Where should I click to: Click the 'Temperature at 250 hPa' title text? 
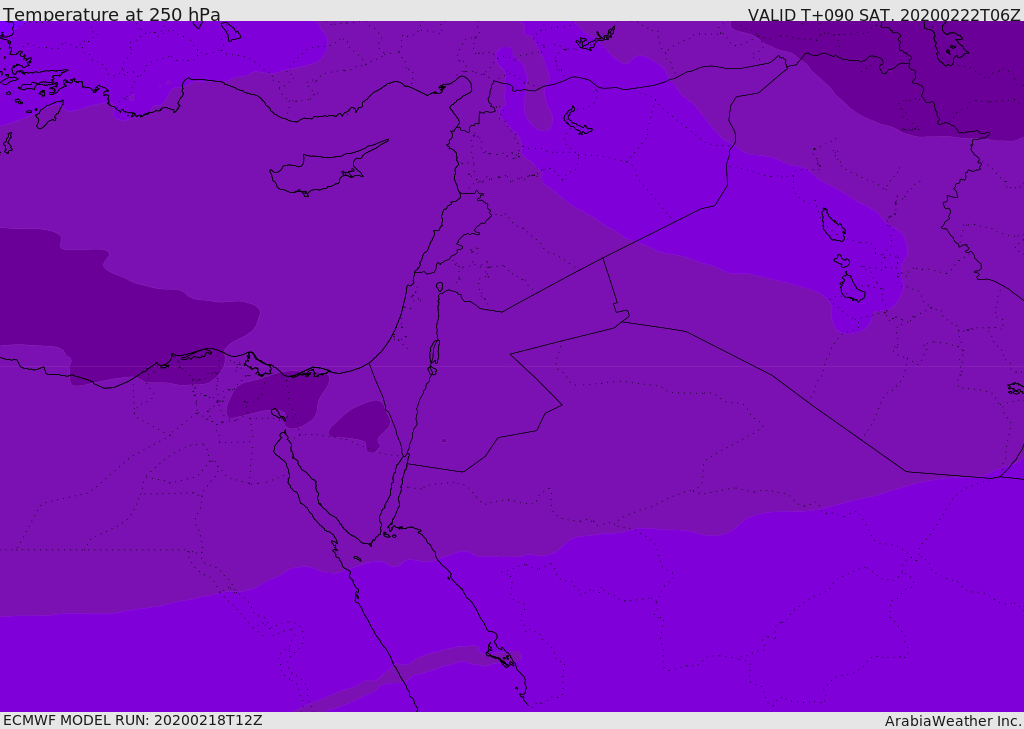tap(112, 14)
